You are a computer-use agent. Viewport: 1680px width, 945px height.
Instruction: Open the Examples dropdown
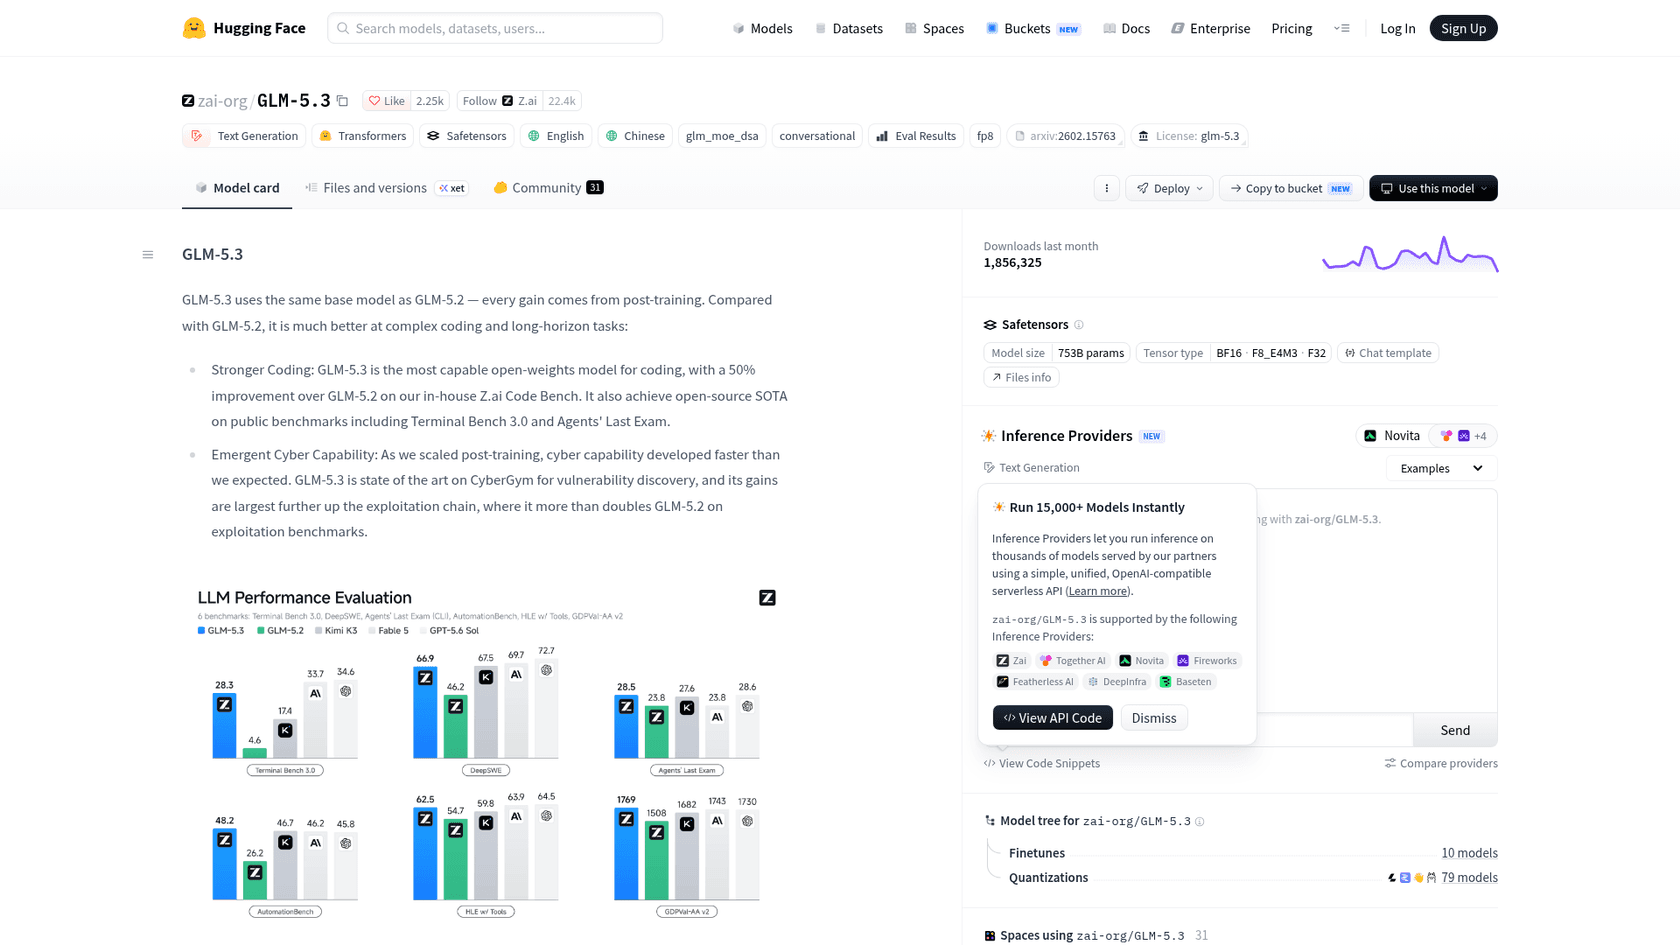pos(1441,468)
